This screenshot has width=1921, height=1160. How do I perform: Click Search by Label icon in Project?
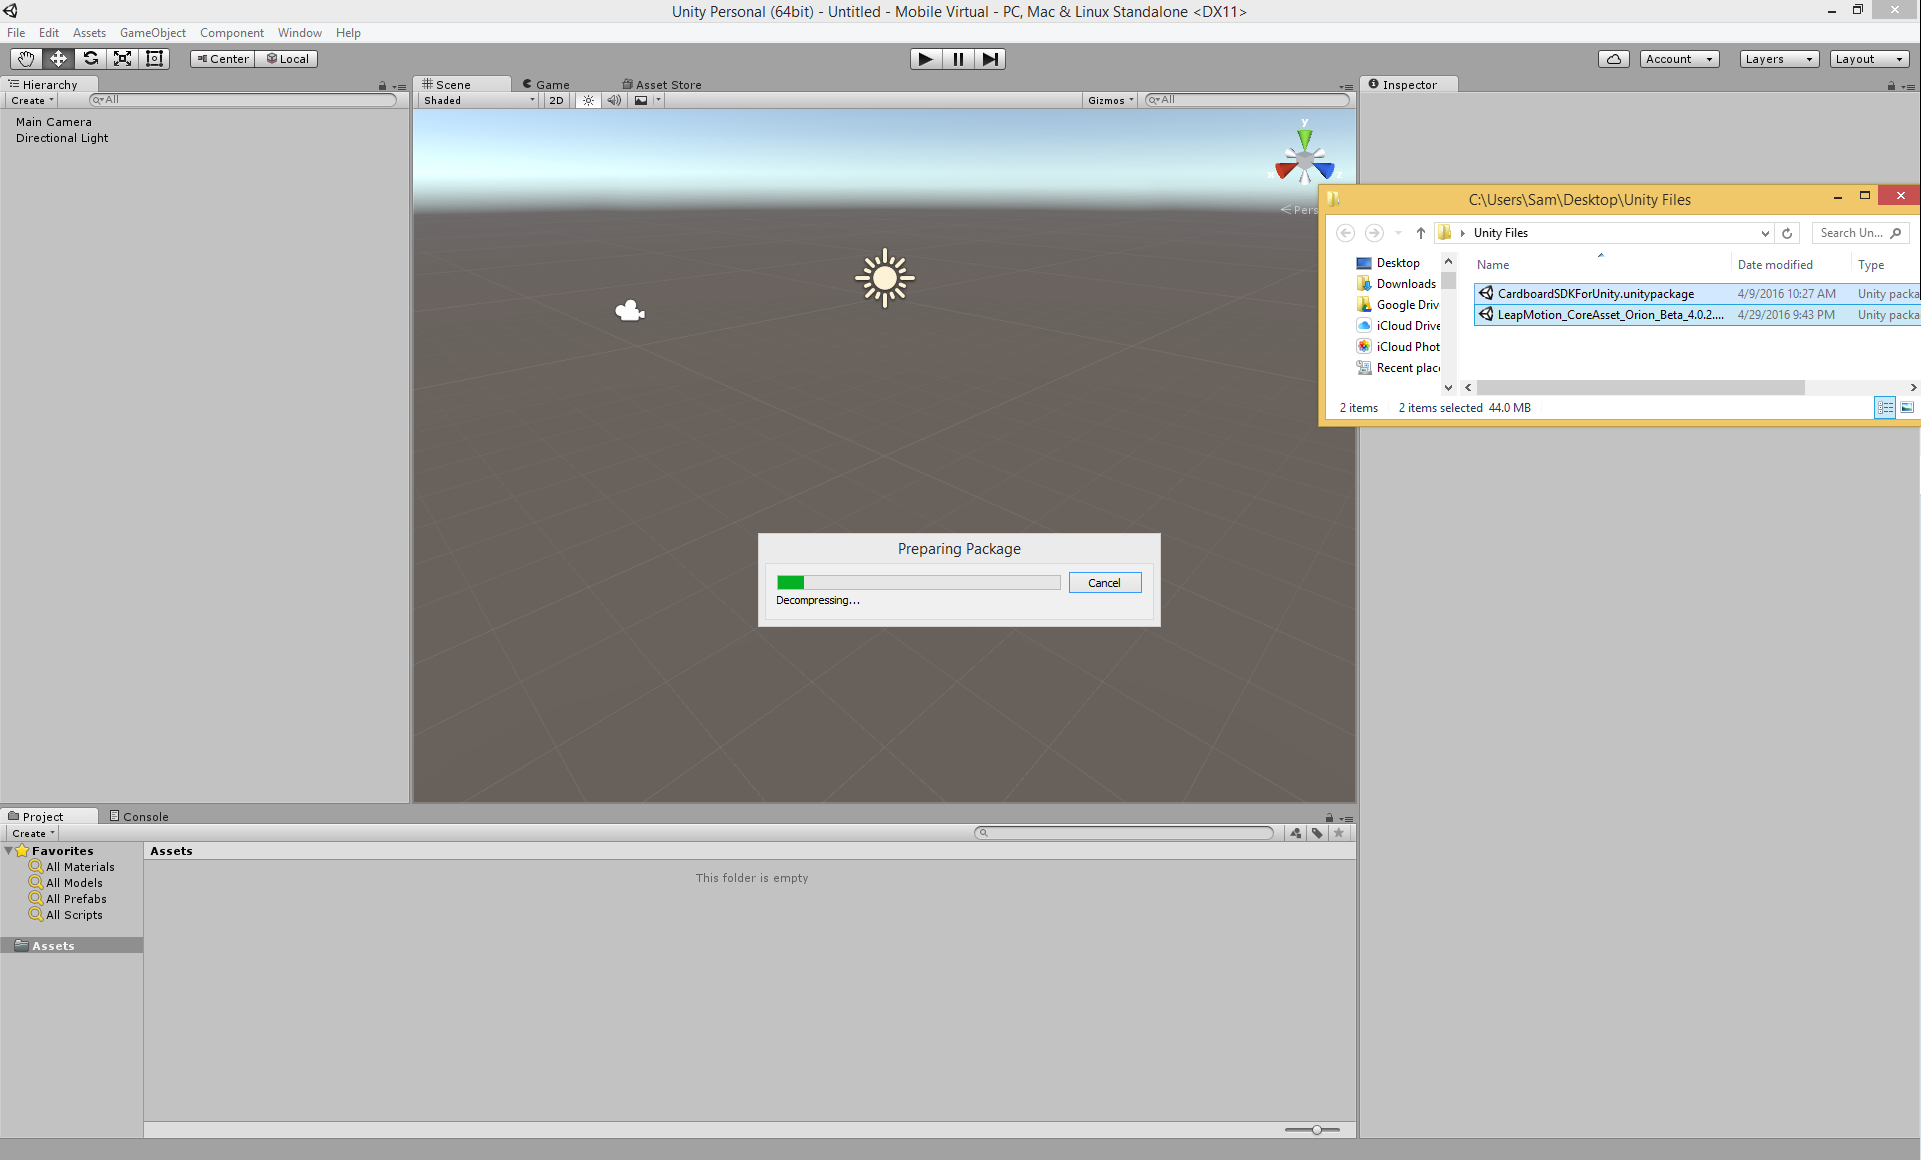pyautogui.click(x=1317, y=833)
